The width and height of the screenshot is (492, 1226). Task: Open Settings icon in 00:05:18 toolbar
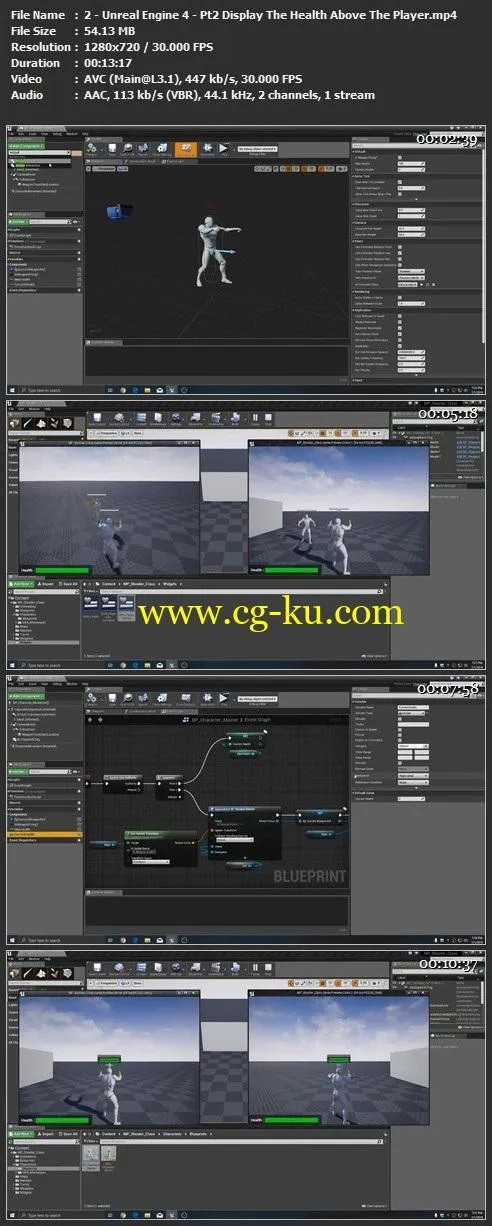pyautogui.click(x=177, y=421)
